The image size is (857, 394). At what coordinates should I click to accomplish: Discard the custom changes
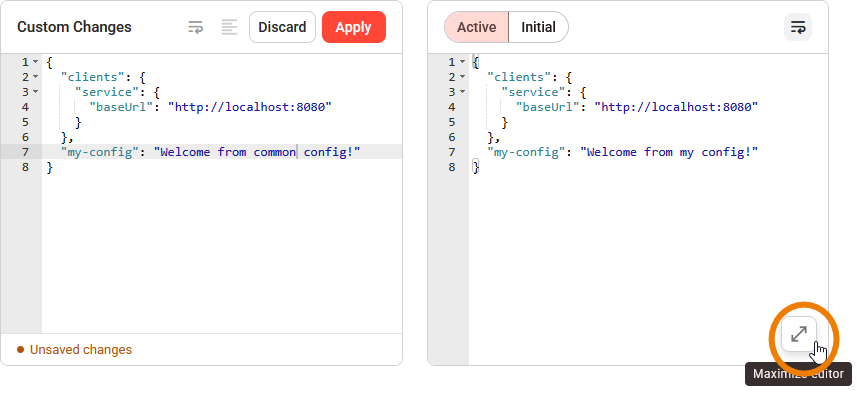[x=282, y=27]
